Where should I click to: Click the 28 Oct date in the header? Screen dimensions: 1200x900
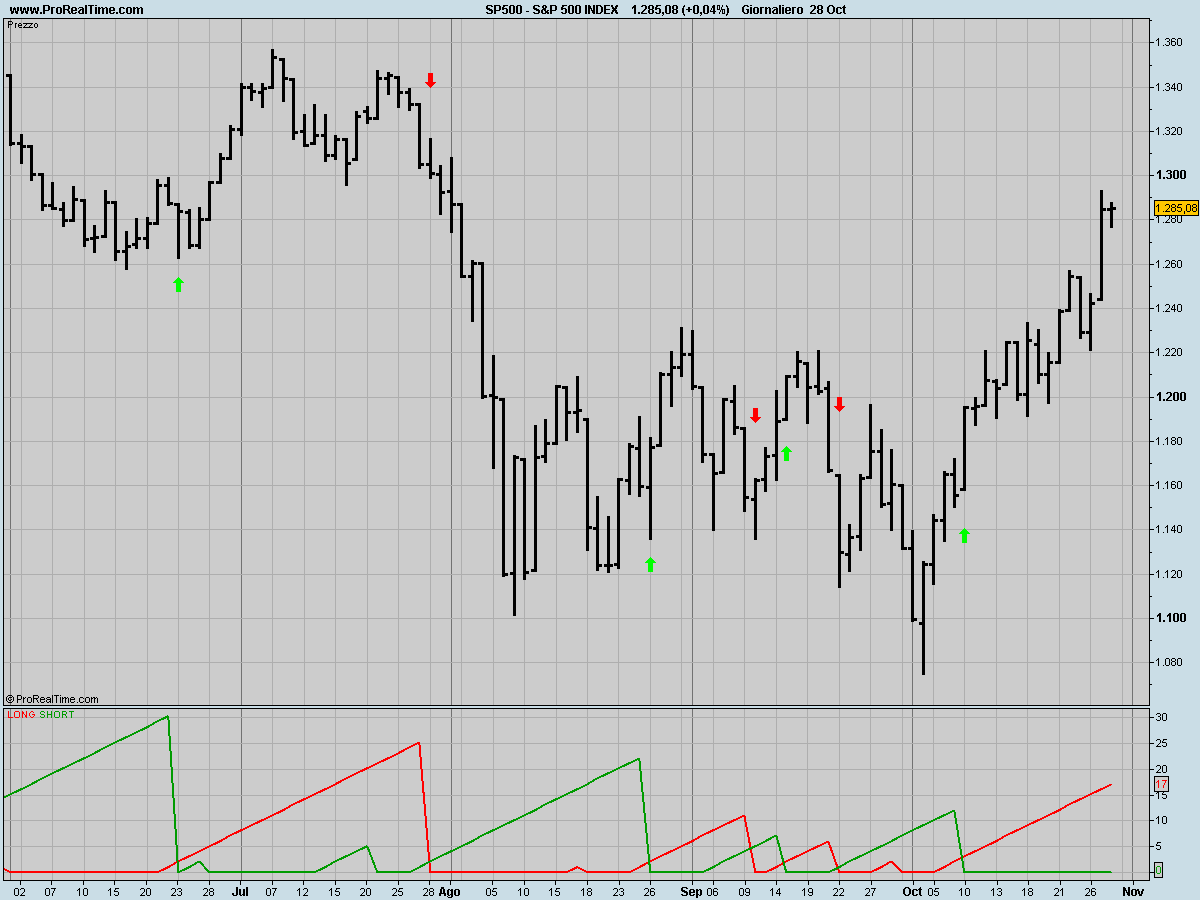829,10
